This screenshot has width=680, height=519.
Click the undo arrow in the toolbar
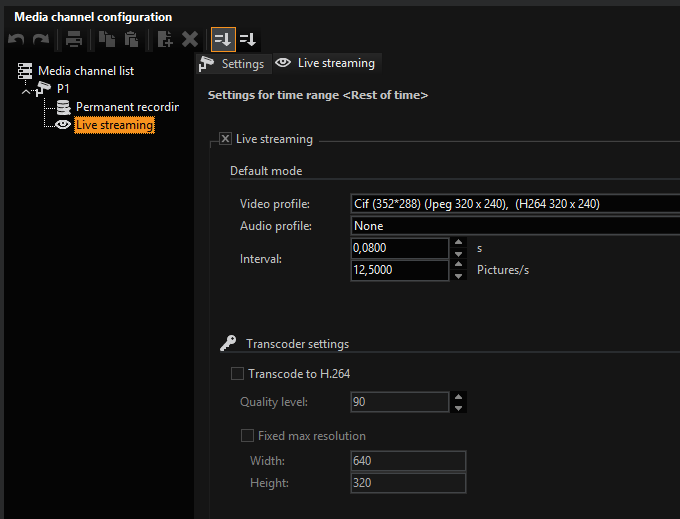tap(16, 40)
